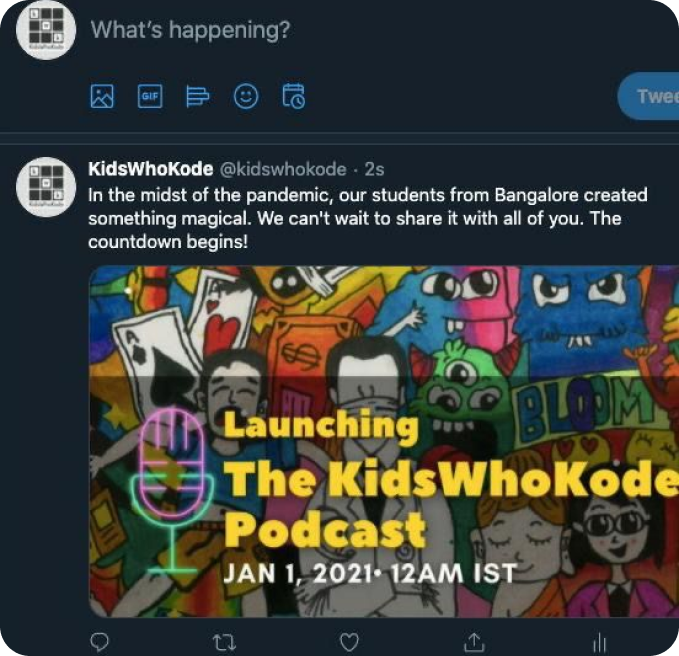This screenshot has height=656, width=679.
Task: Open the GIF picker
Action: 150,96
